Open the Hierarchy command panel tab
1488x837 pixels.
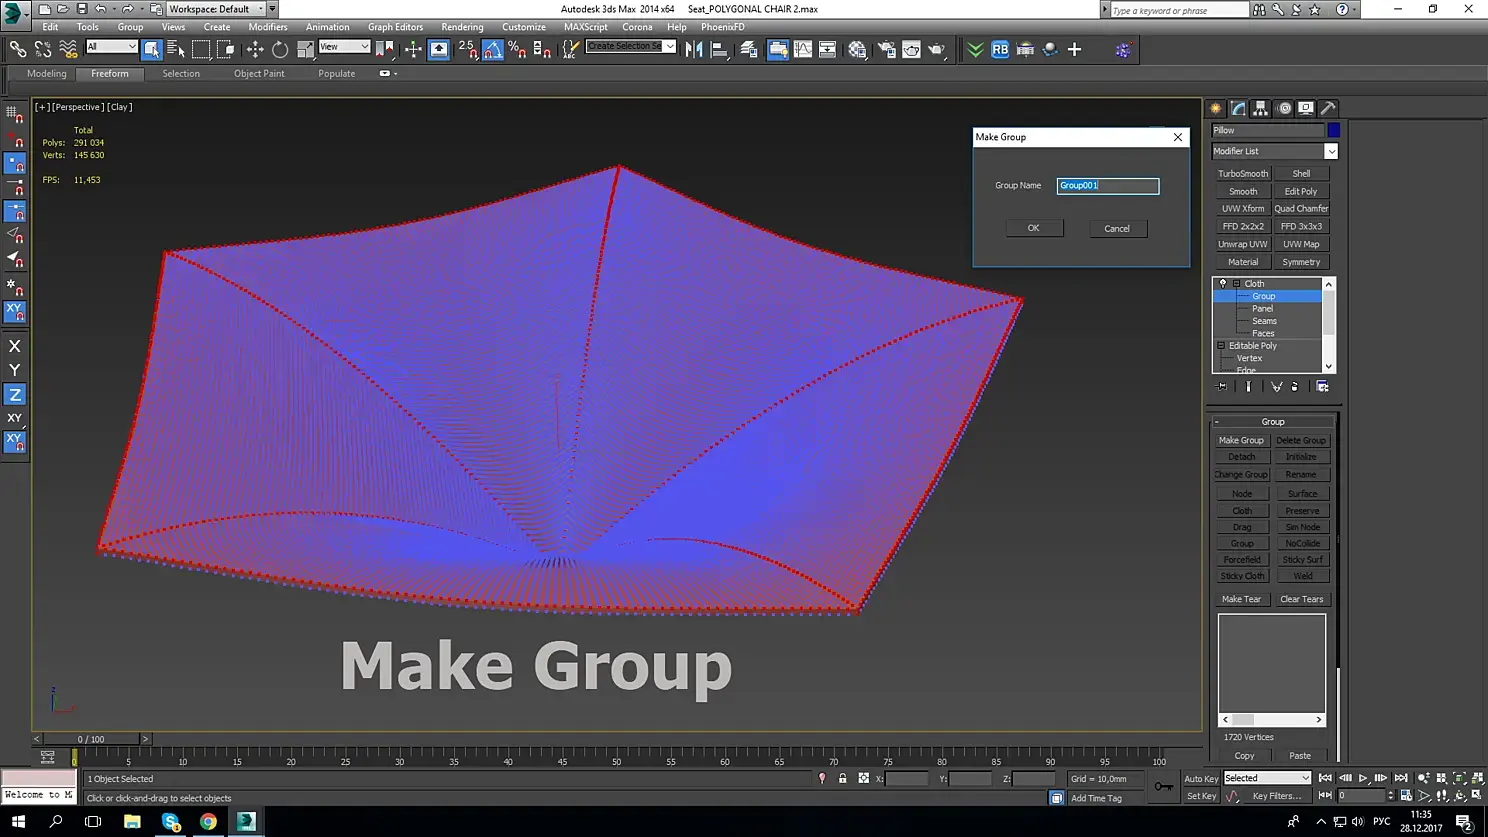pyautogui.click(x=1261, y=108)
